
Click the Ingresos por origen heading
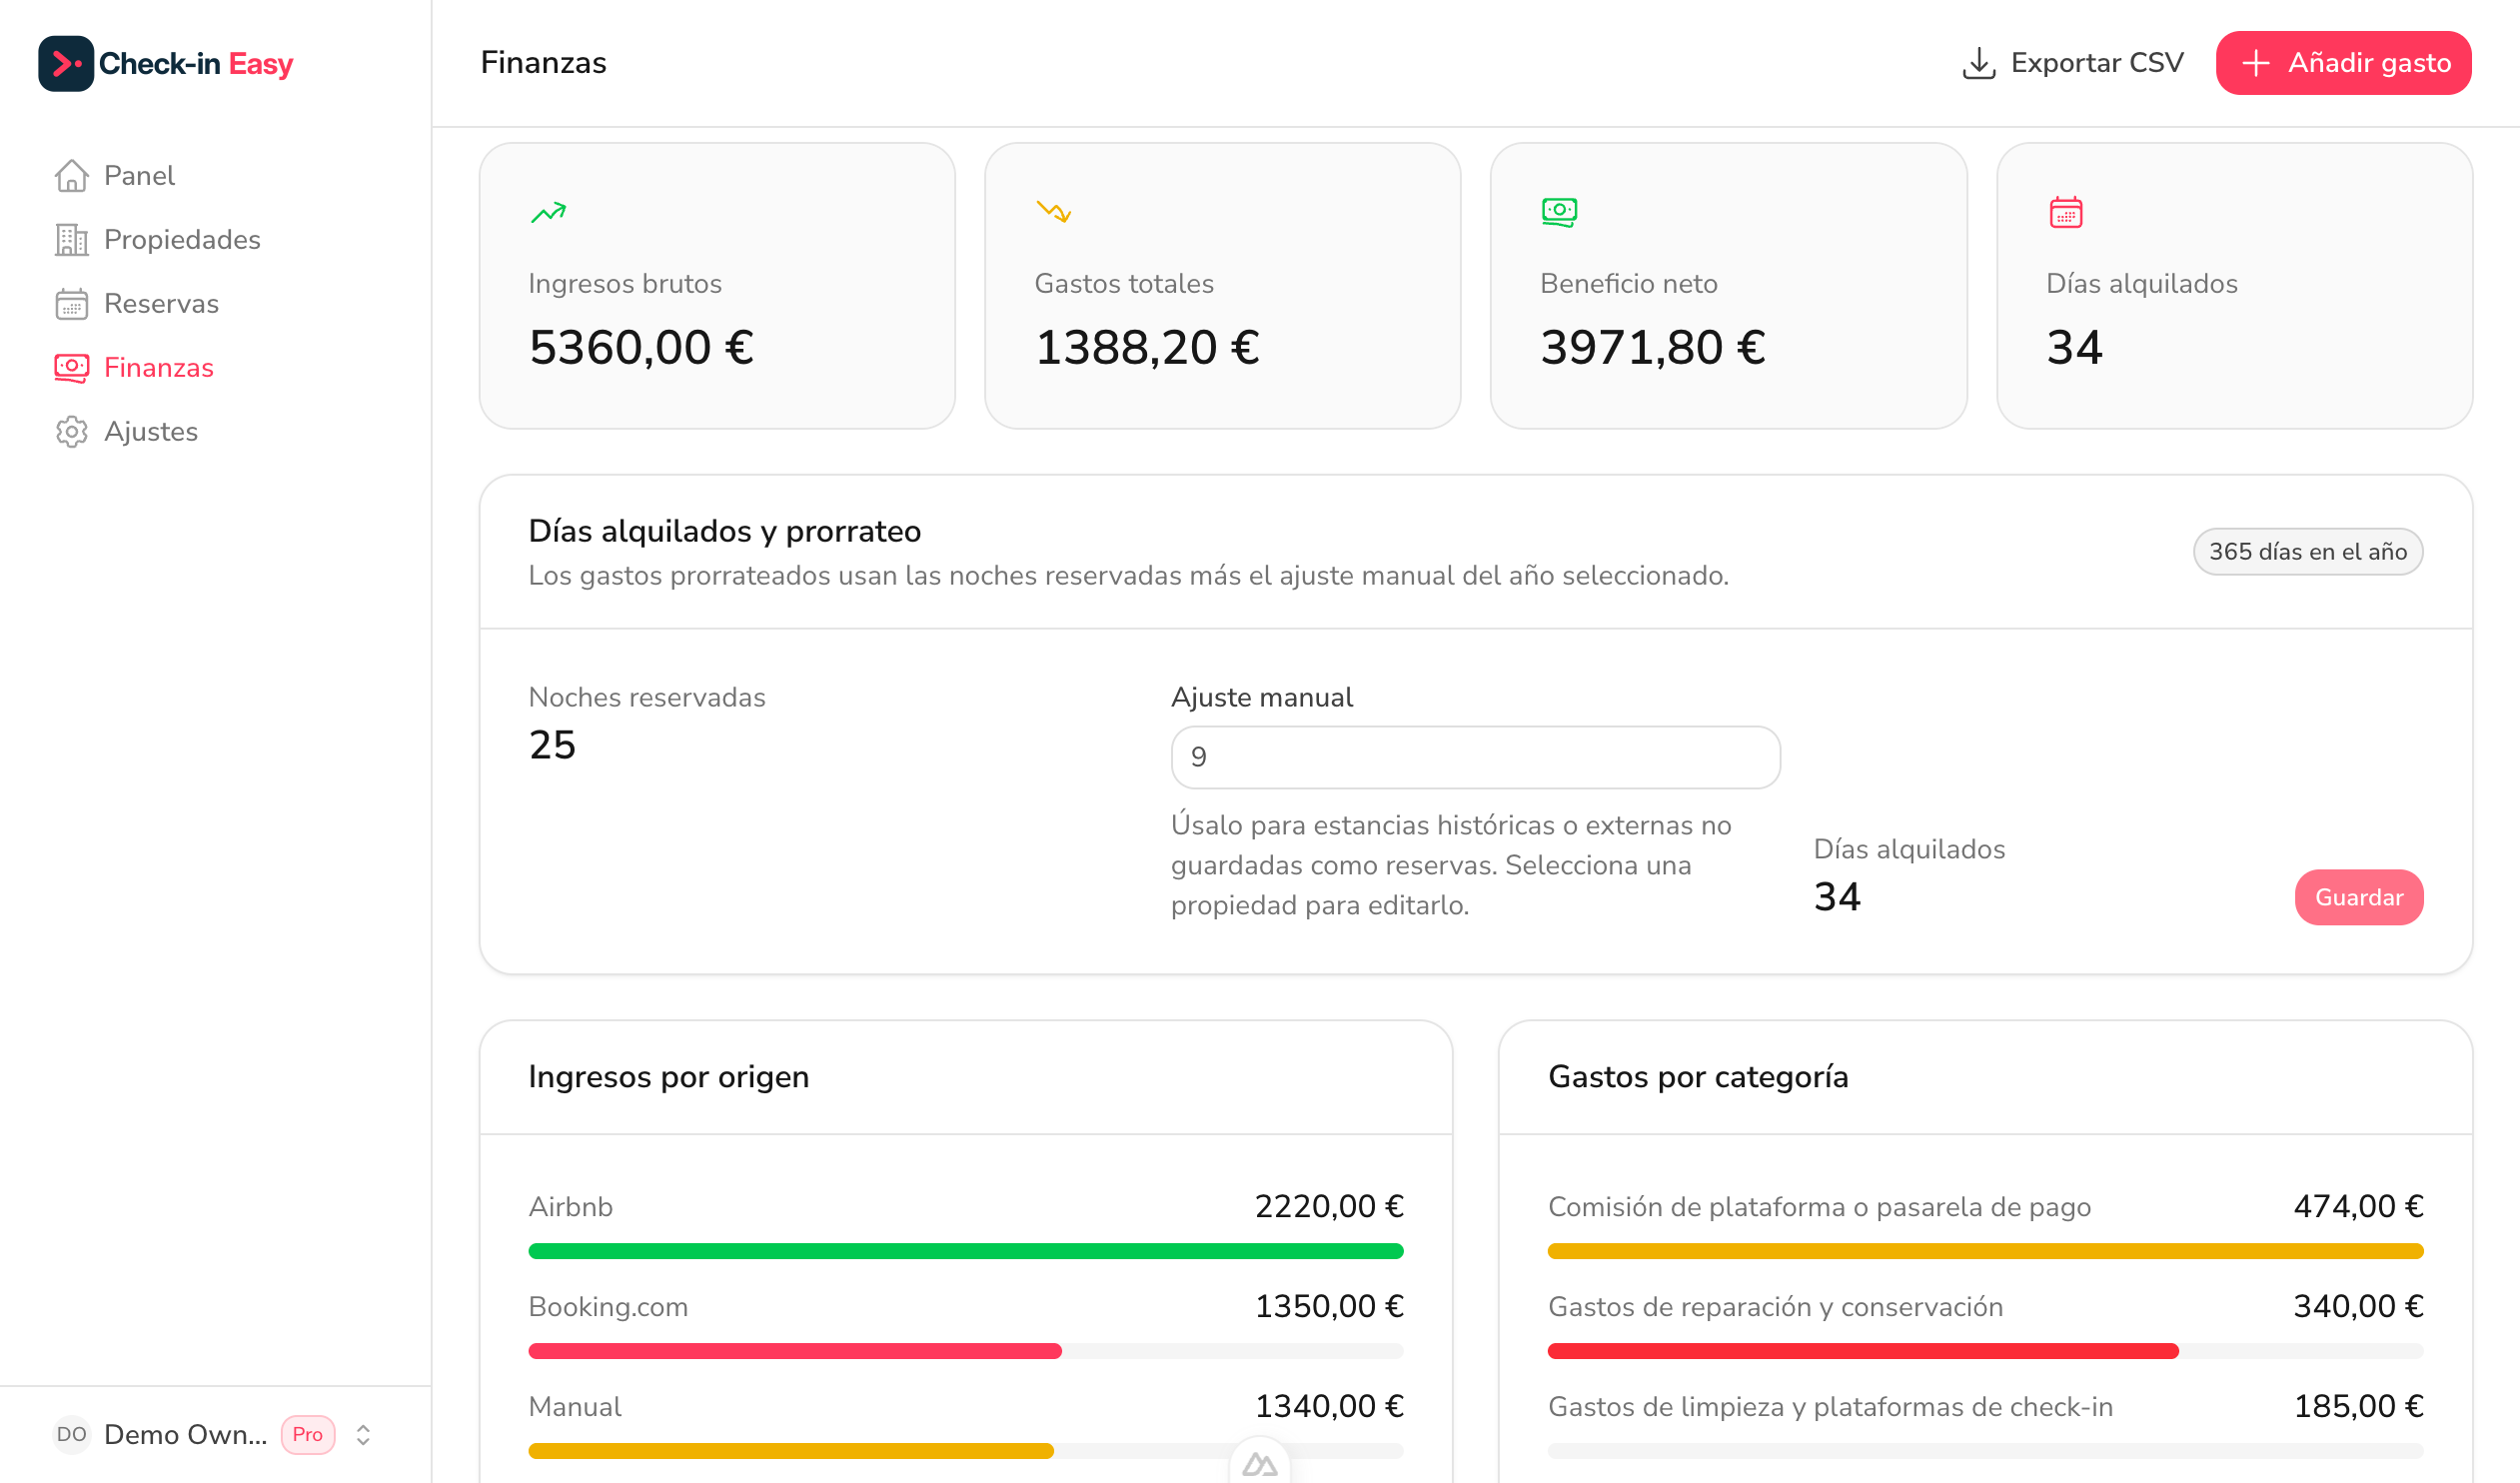tap(668, 1076)
